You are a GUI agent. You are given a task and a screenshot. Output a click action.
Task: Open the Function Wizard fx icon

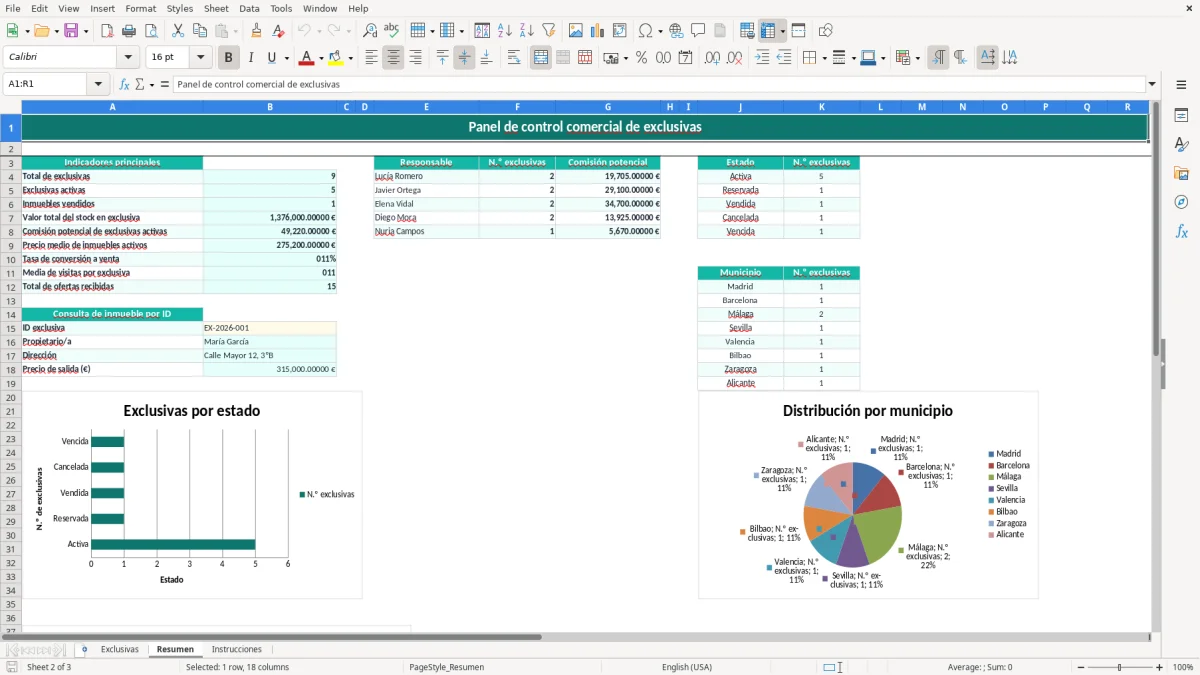coord(124,85)
